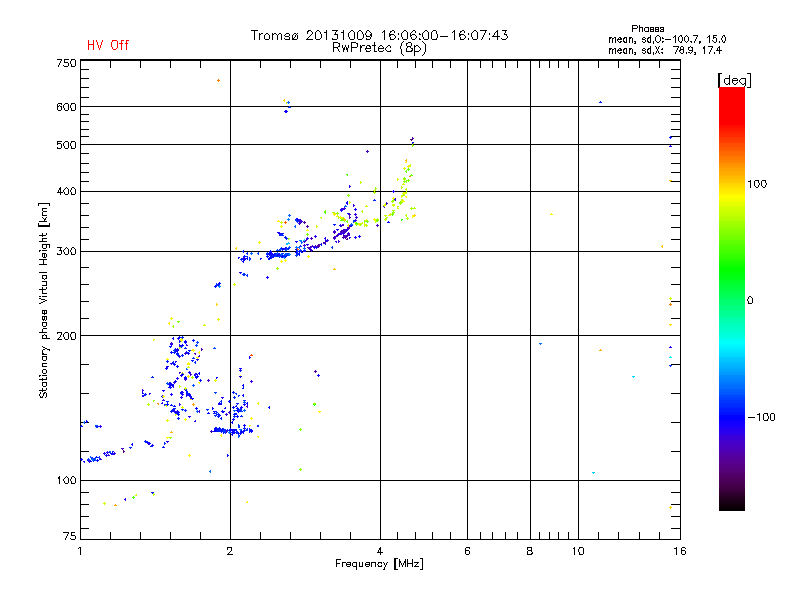Click the x-axis '1' tick label

click(80, 551)
